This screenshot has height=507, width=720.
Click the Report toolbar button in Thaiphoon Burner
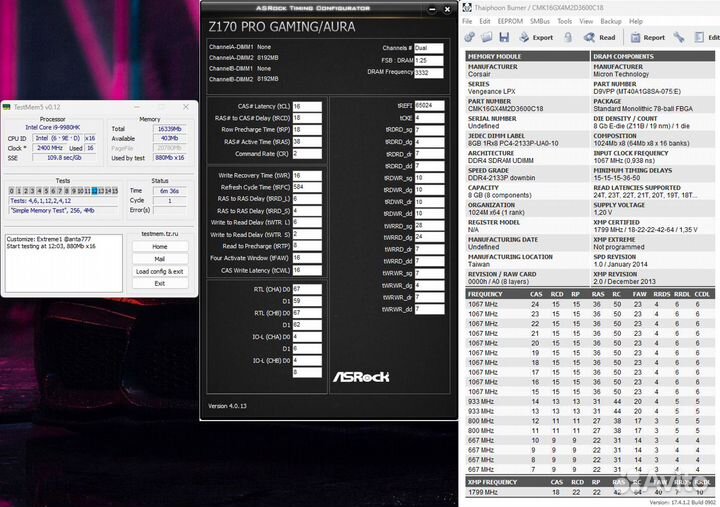[647, 38]
